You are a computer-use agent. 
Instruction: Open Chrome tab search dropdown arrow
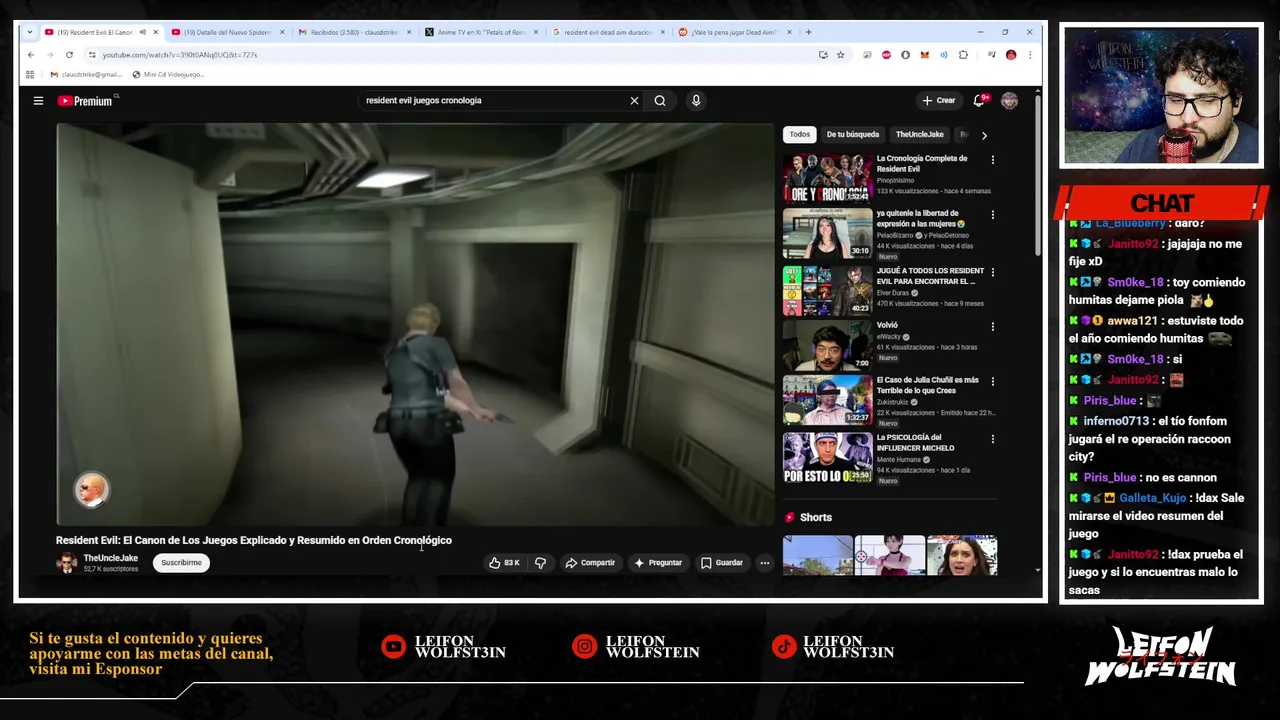(x=30, y=32)
